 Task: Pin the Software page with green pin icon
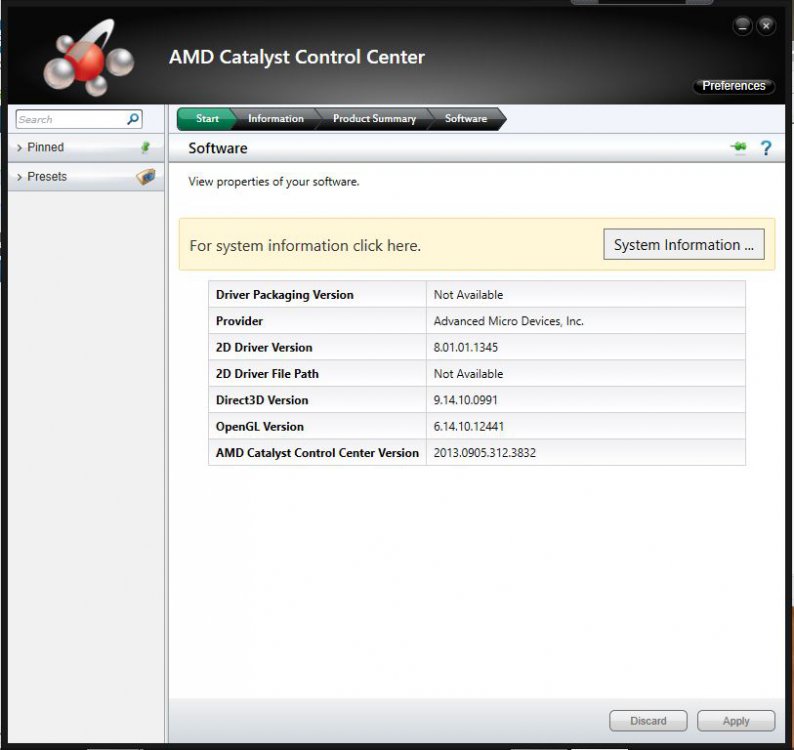738,148
